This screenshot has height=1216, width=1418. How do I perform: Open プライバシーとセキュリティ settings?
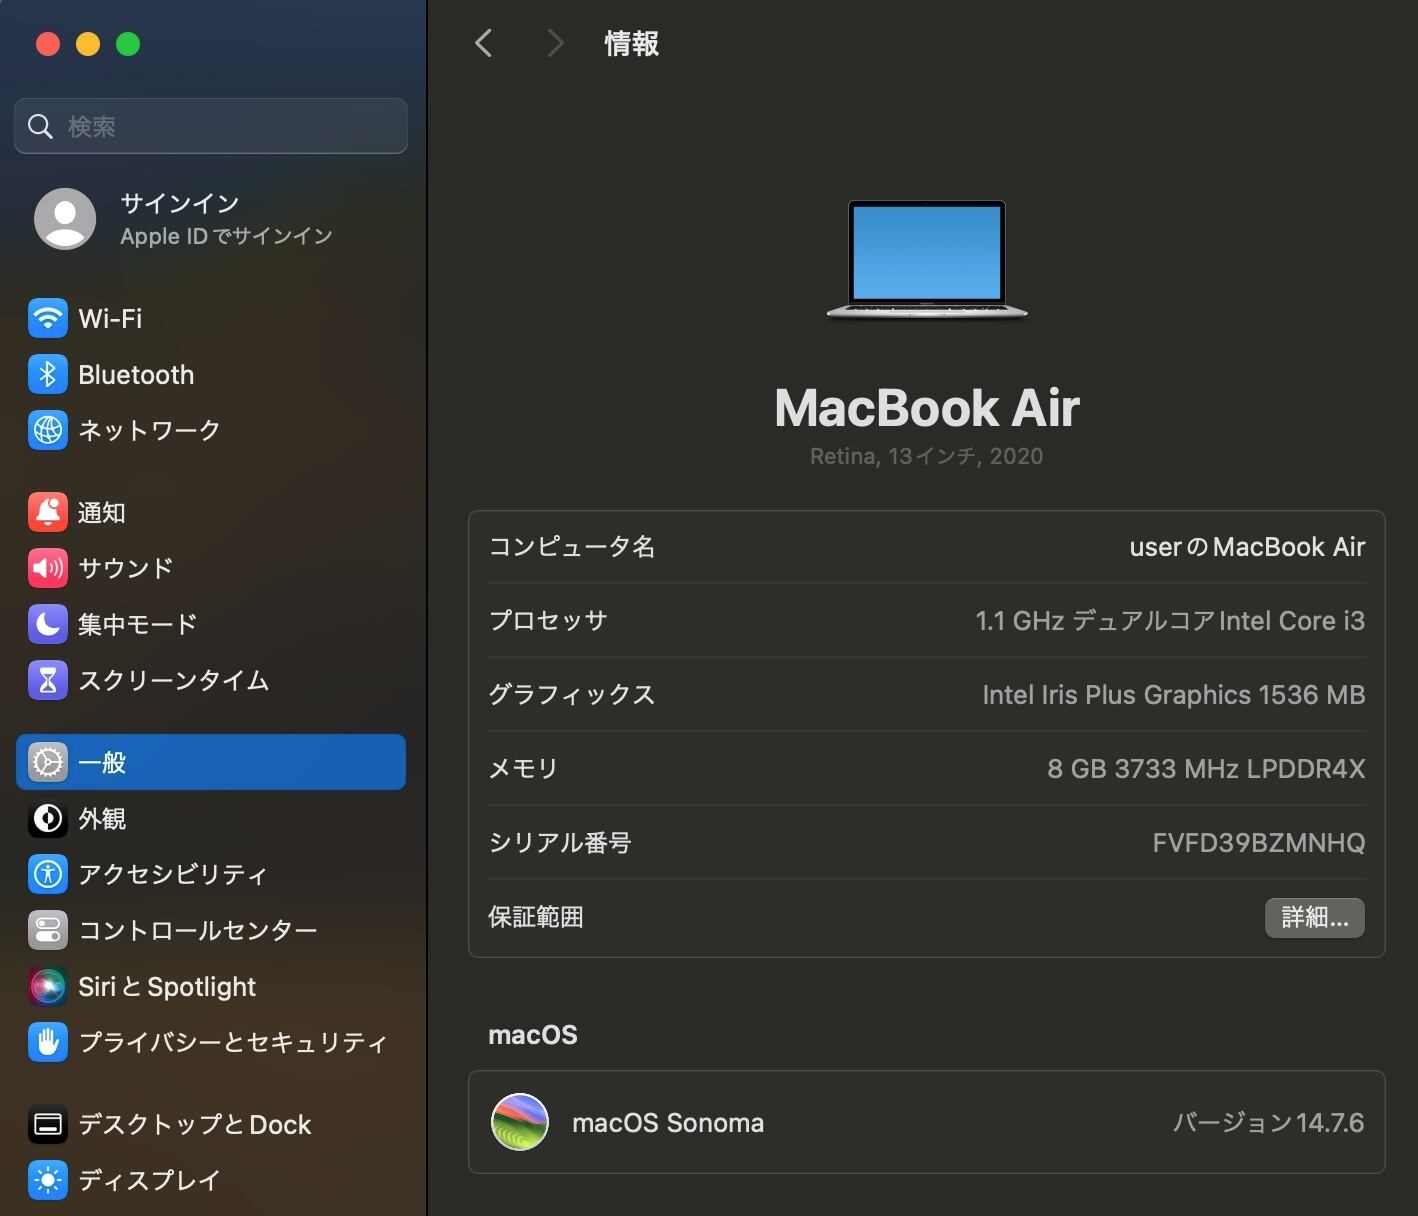211,1042
